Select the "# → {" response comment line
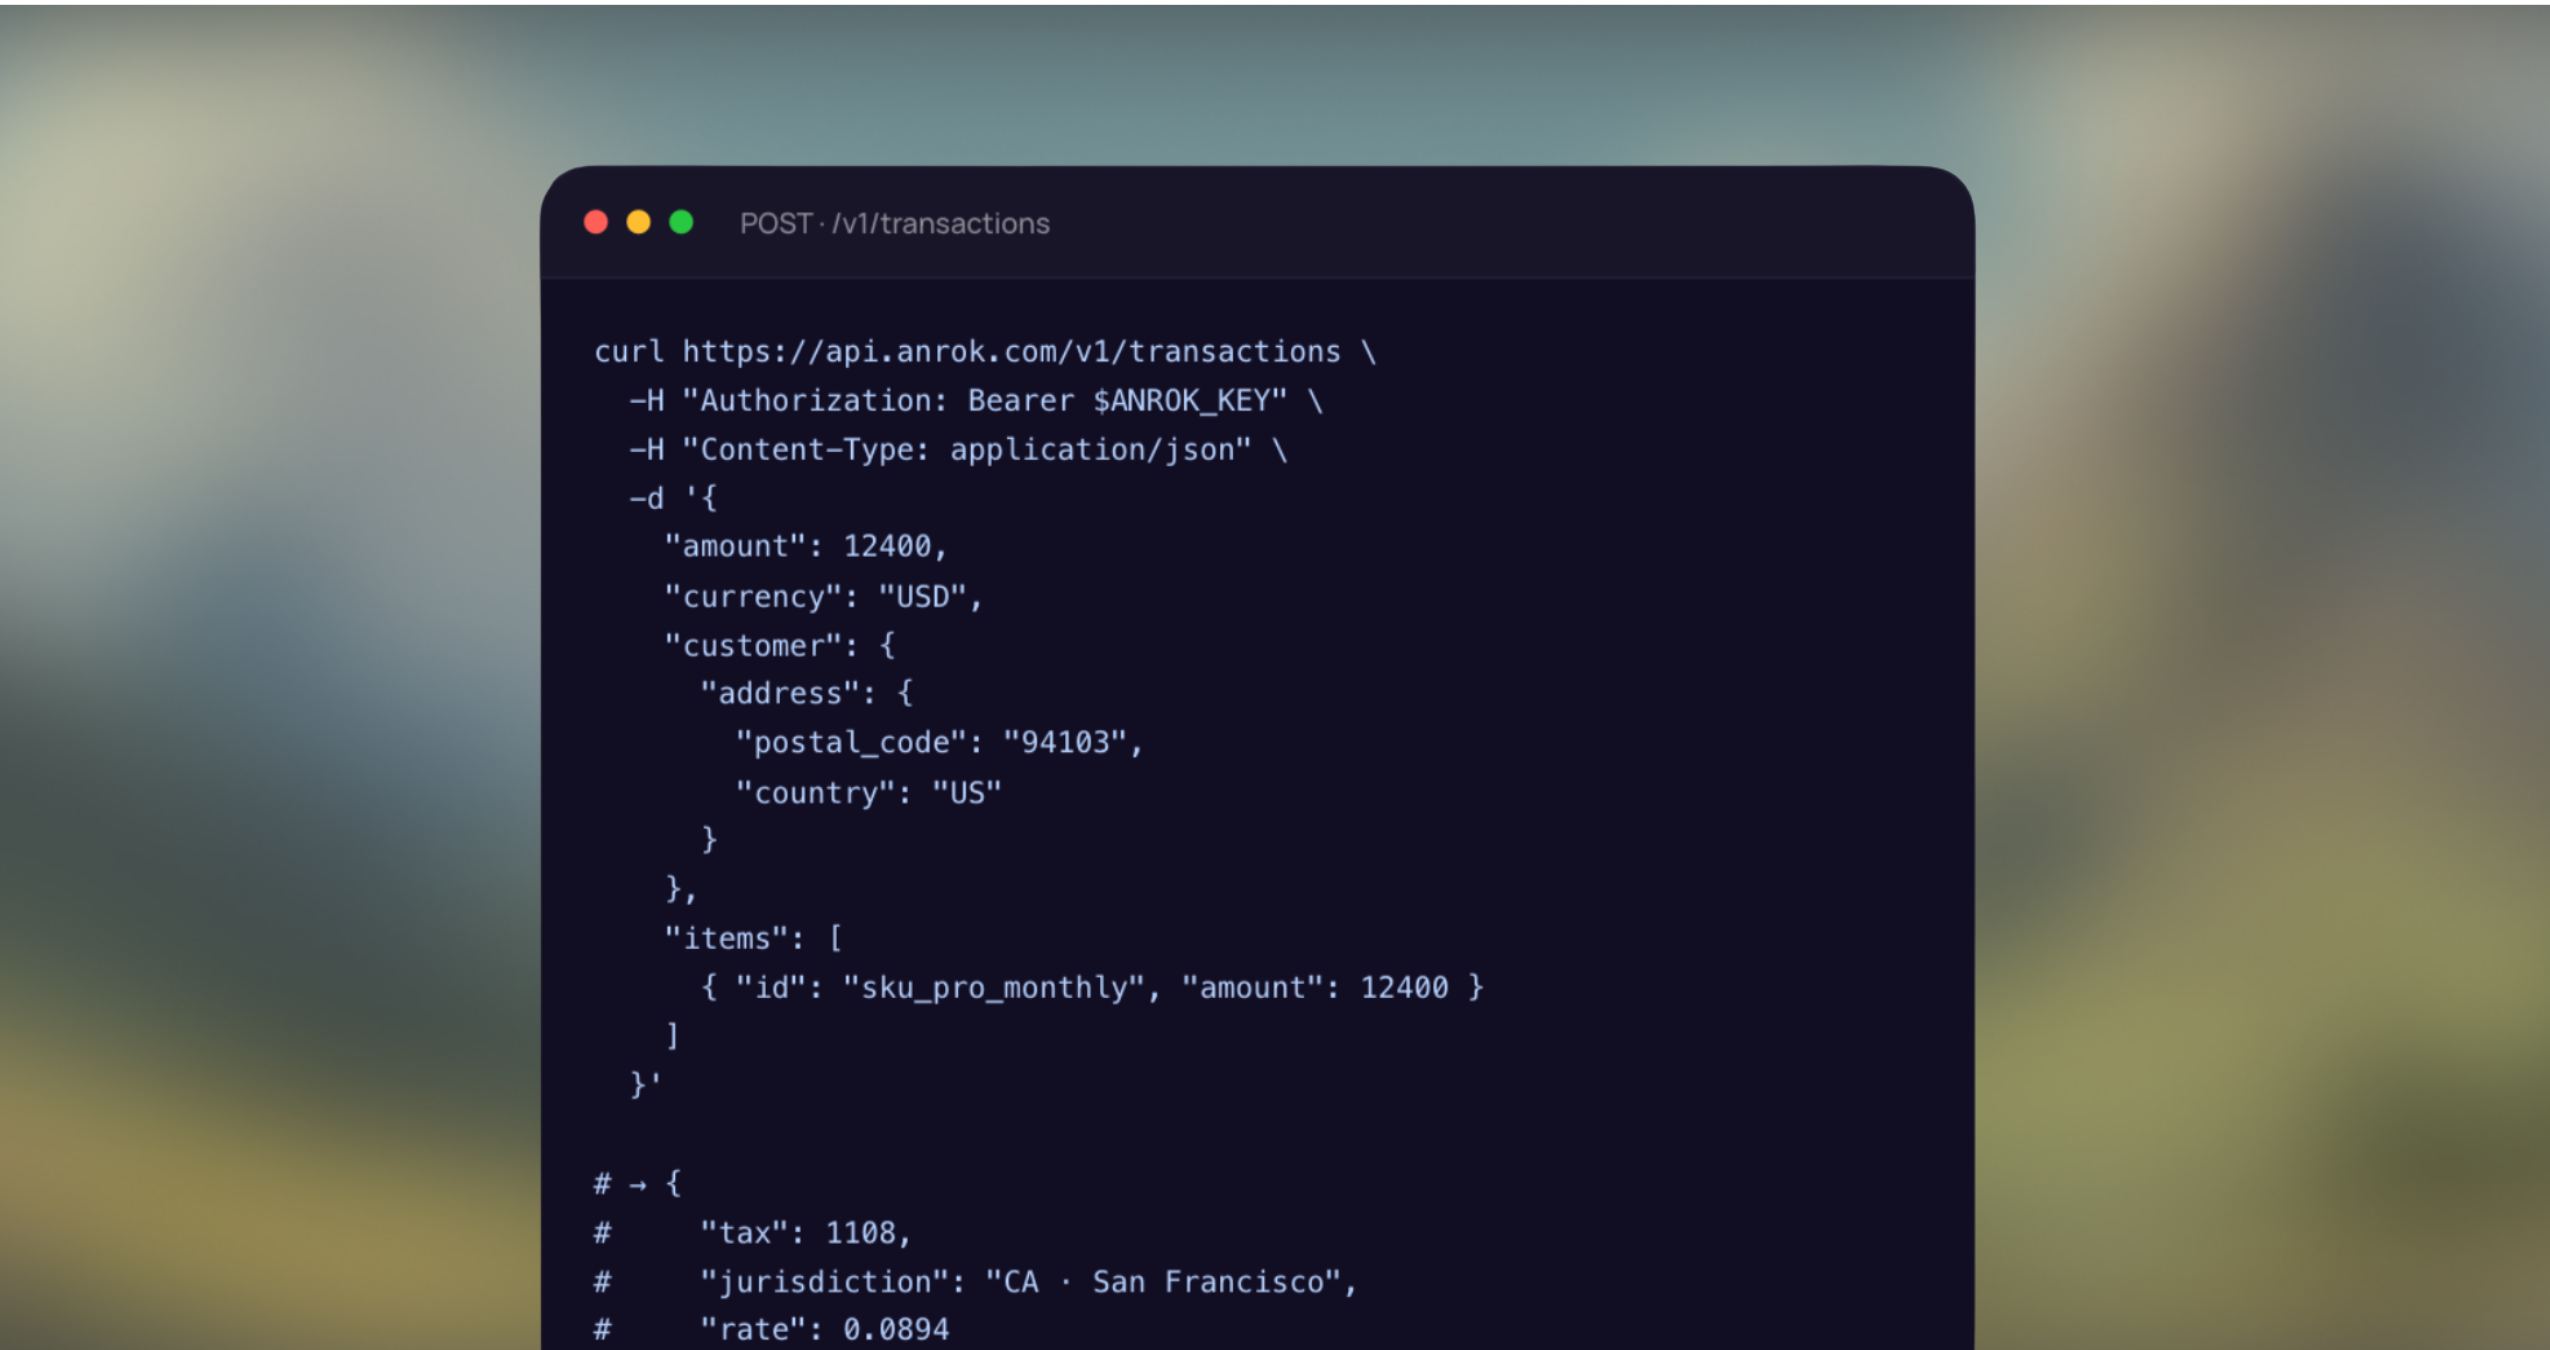The image size is (2550, 1350). point(638,1184)
